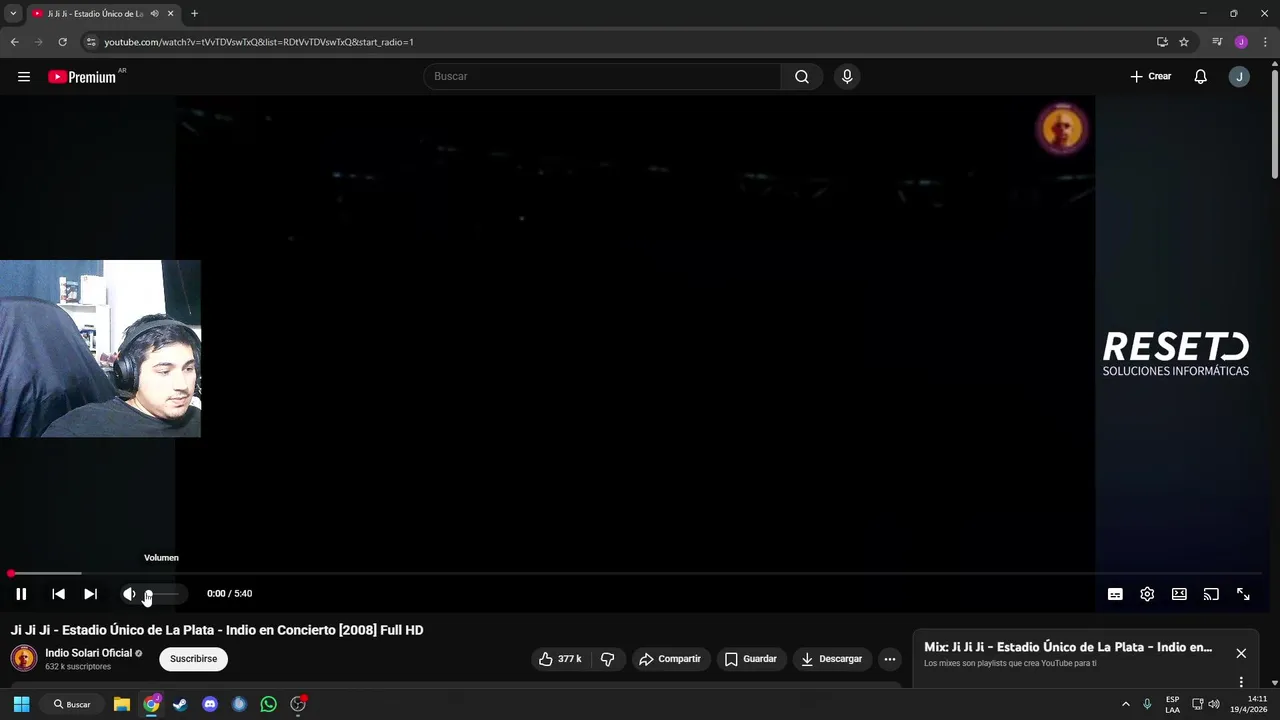Switch ESP LAA keyboard language
The height and width of the screenshot is (720, 1280).
coord(1172,704)
